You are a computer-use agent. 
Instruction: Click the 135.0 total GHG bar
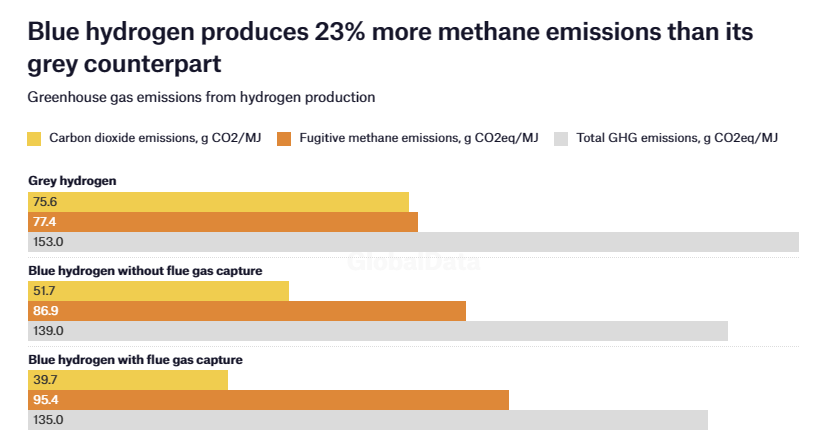pyautogui.click(x=368, y=420)
